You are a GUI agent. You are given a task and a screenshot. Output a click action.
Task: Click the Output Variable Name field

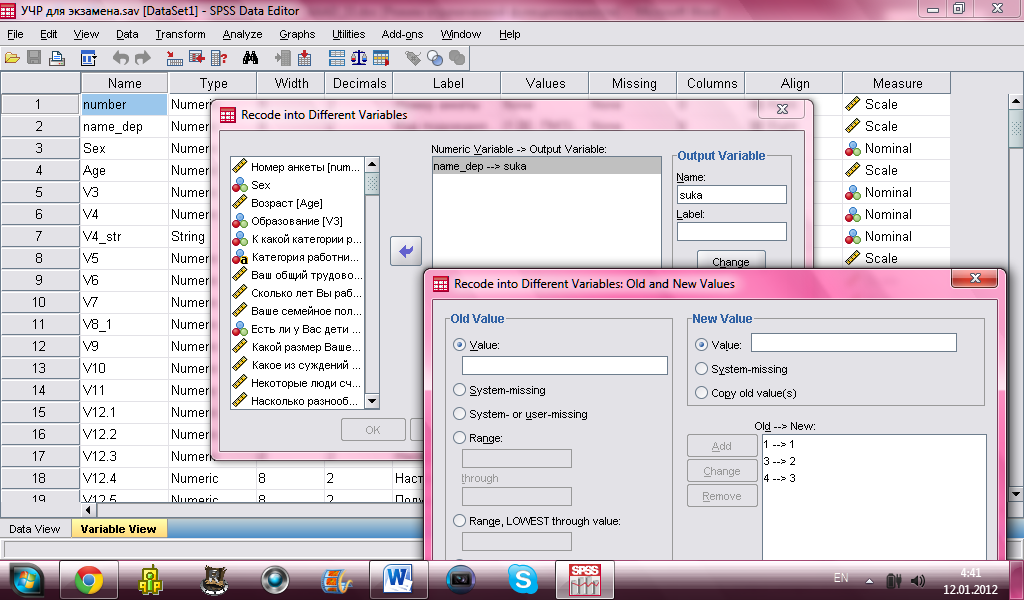click(731, 195)
